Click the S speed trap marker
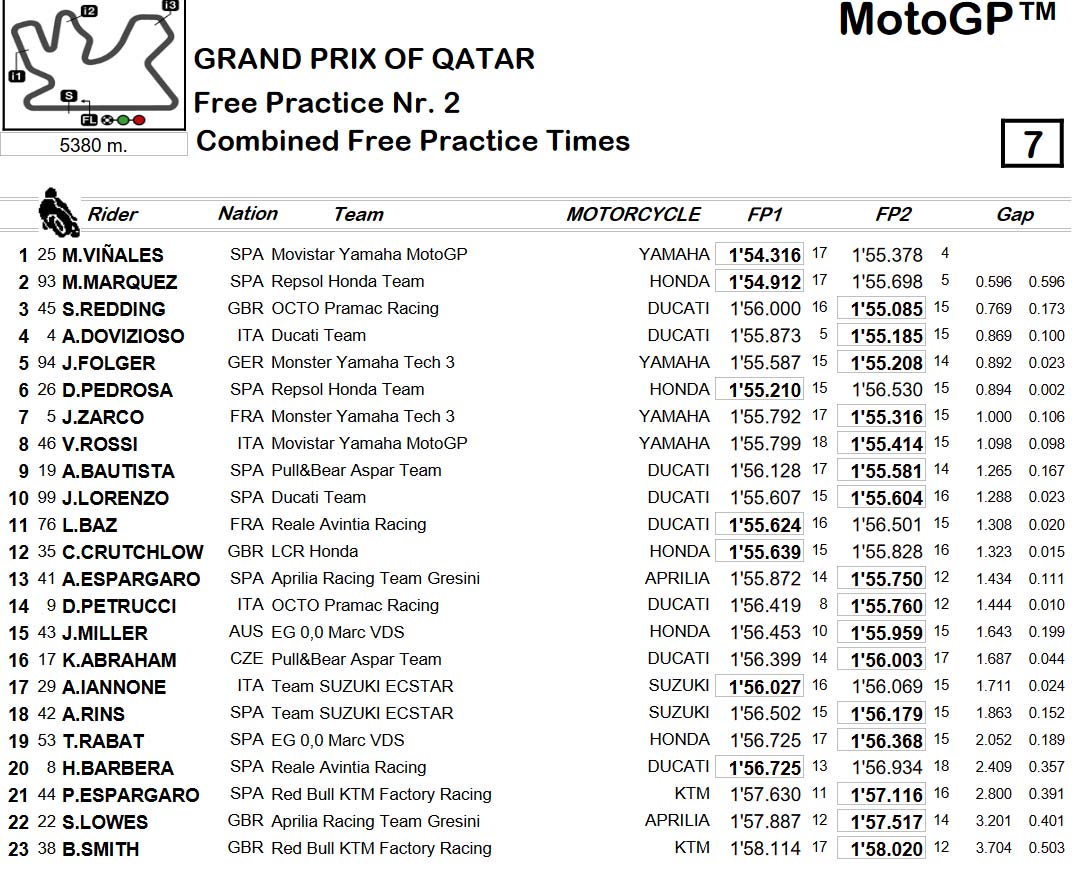This screenshot has width=1082, height=886. click(68, 95)
